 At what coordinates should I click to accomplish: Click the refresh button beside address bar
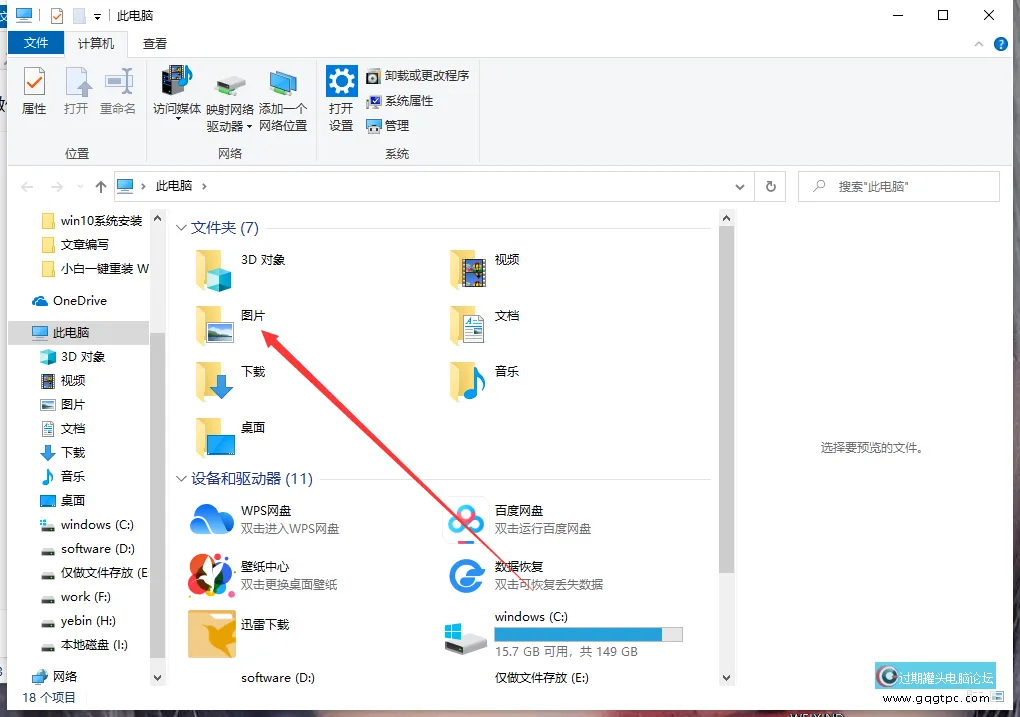(770, 186)
